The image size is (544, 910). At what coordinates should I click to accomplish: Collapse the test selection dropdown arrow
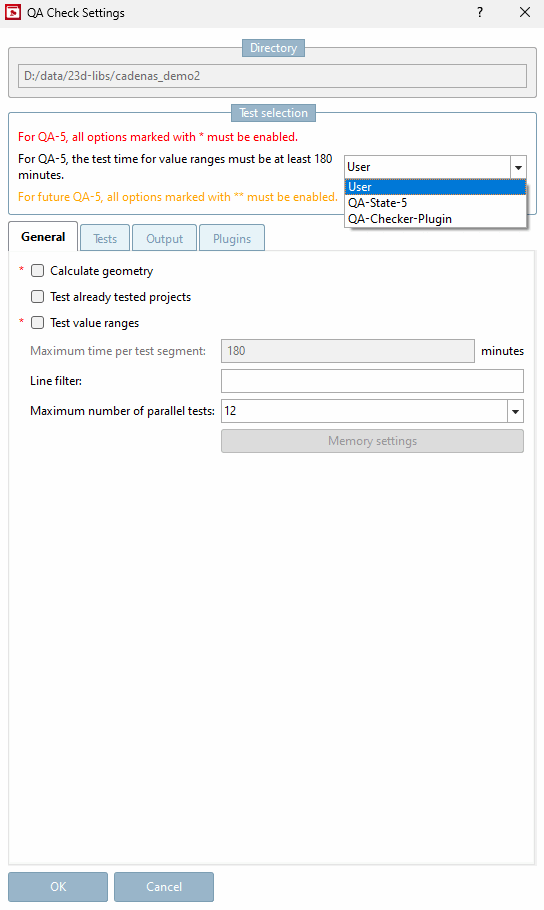click(518, 167)
